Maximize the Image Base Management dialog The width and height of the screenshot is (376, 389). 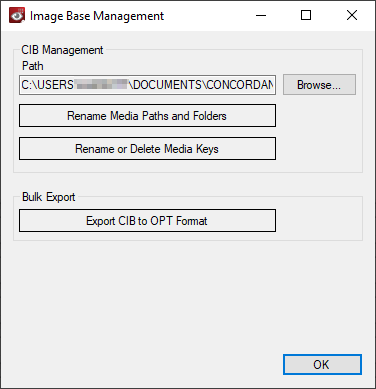pyautogui.click(x=306, y=15)
